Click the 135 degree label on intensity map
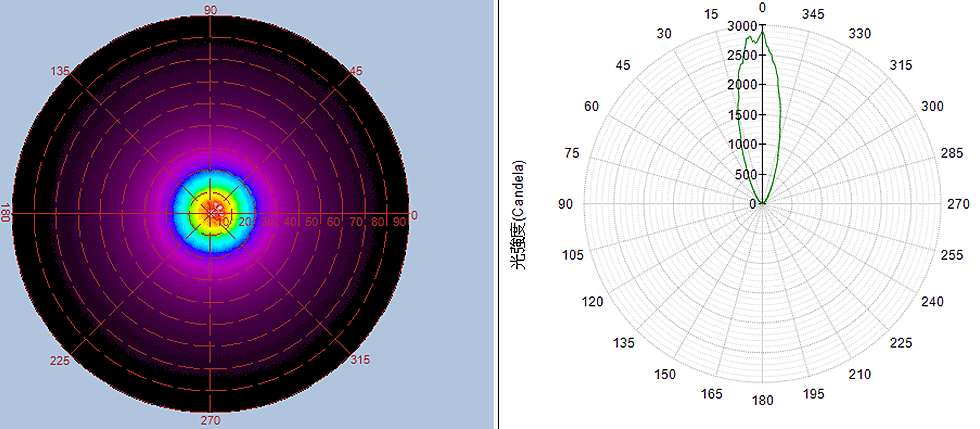This screenshot has width=980, height=429. pos(60,71)
